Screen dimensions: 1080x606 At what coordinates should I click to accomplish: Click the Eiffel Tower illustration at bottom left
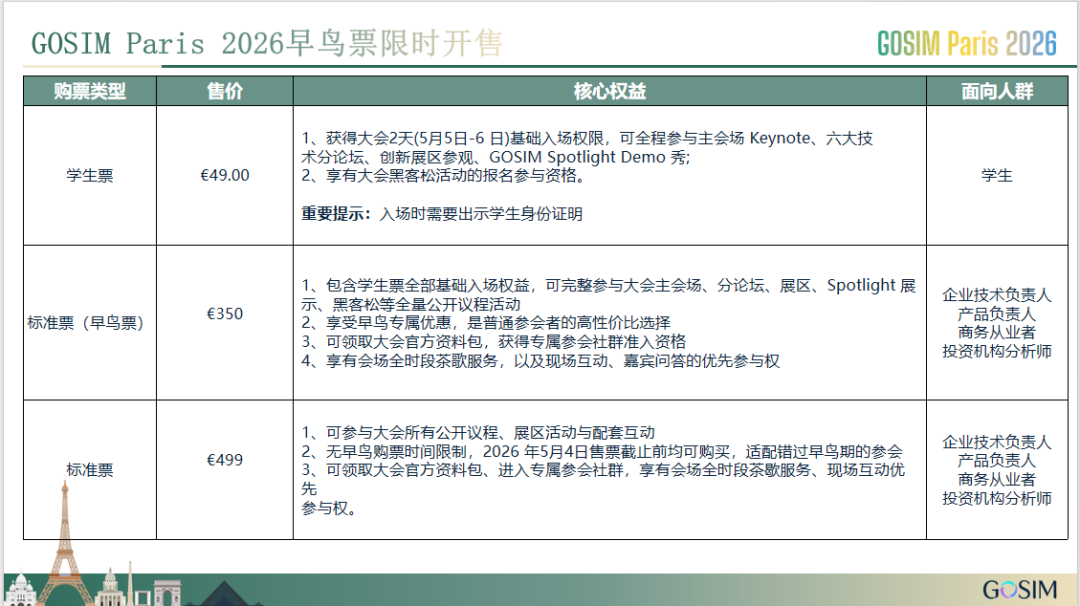(65, 543)
